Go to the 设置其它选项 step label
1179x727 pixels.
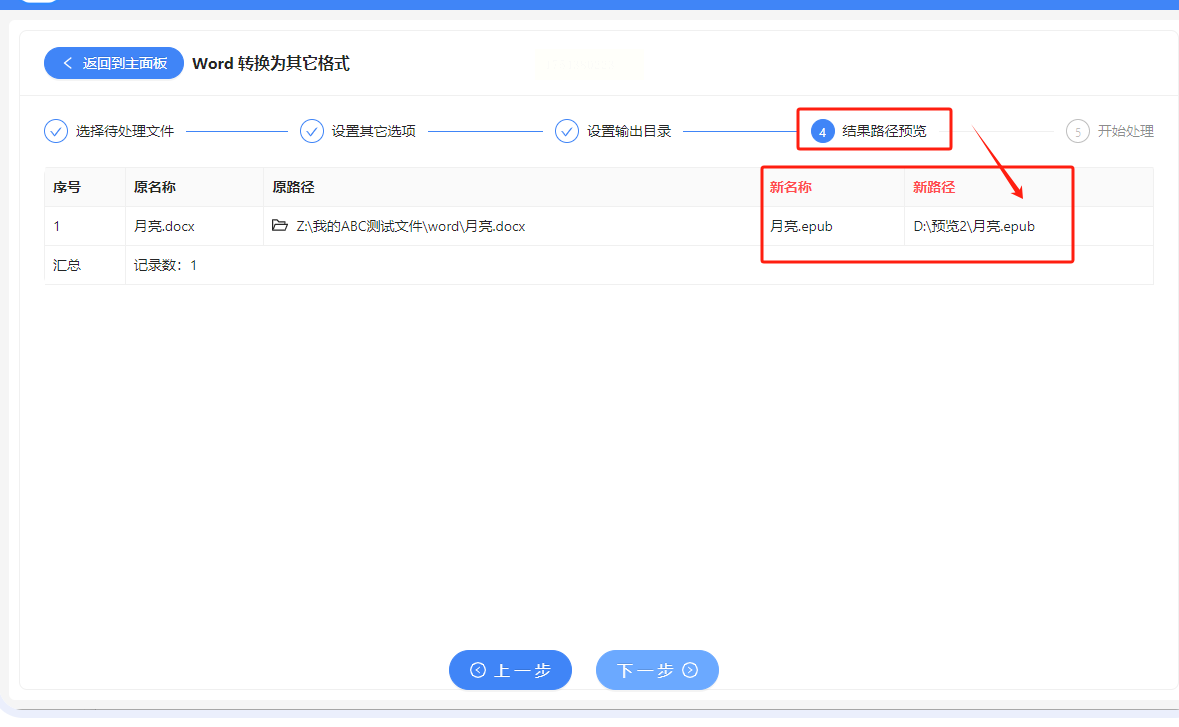pyautogui.click(x=374, y=132)
